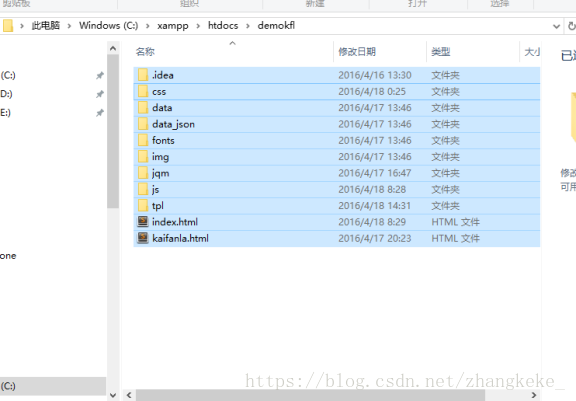Image resolution: width=576 pixels, height=401 pixels.
Task: Click navigation pane scroll down arrow
Action: click(x=113, y=395)
